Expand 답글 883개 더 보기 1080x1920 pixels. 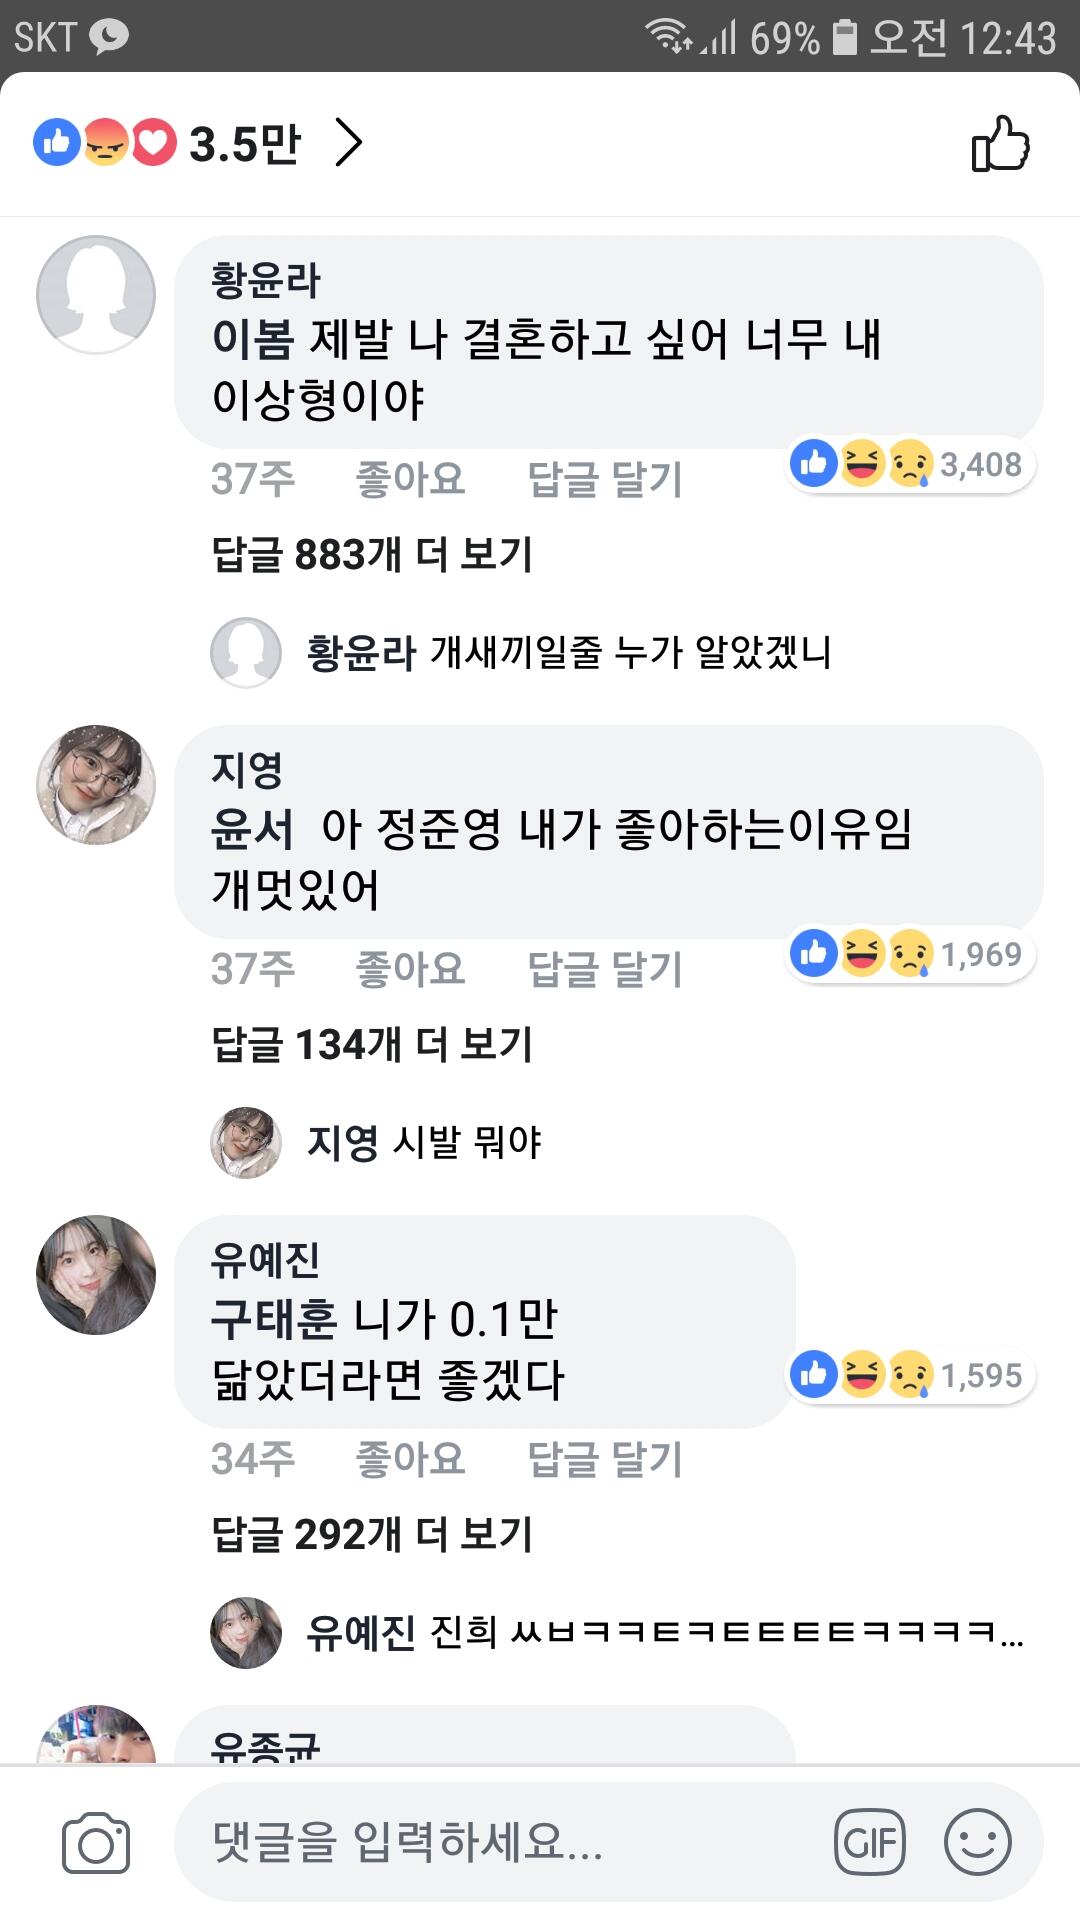point(372,554)
